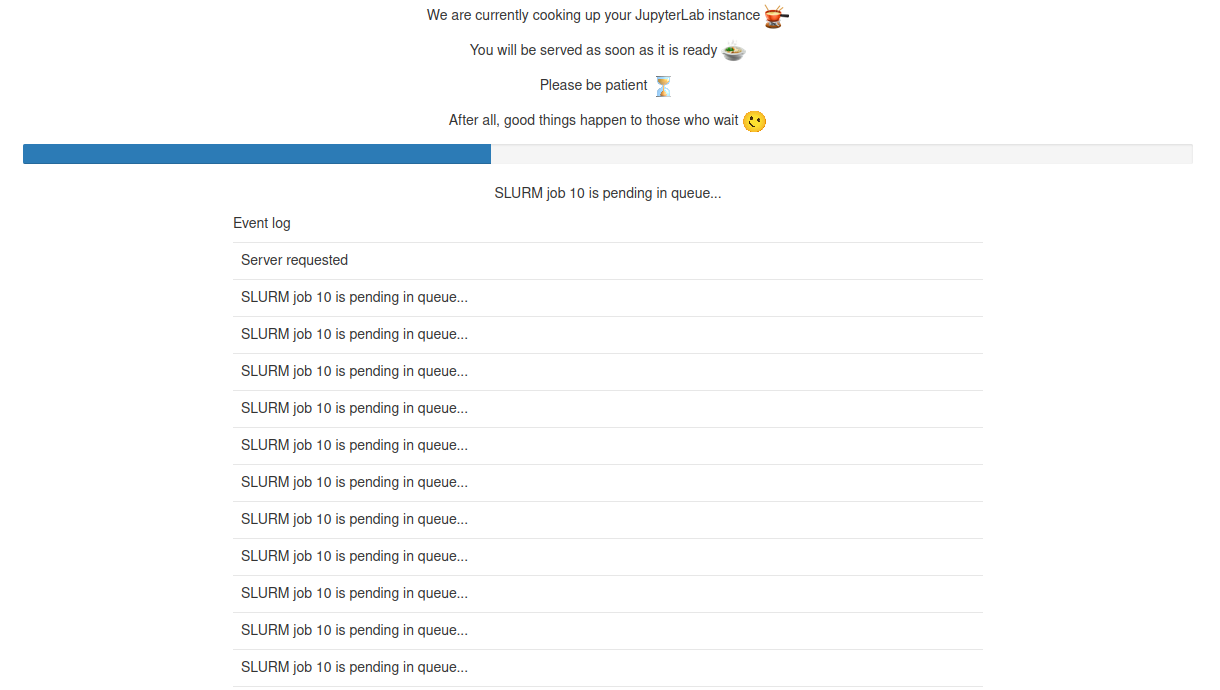
Task: Select the "Server requested" log entry
Action: (x=608, y=260)
